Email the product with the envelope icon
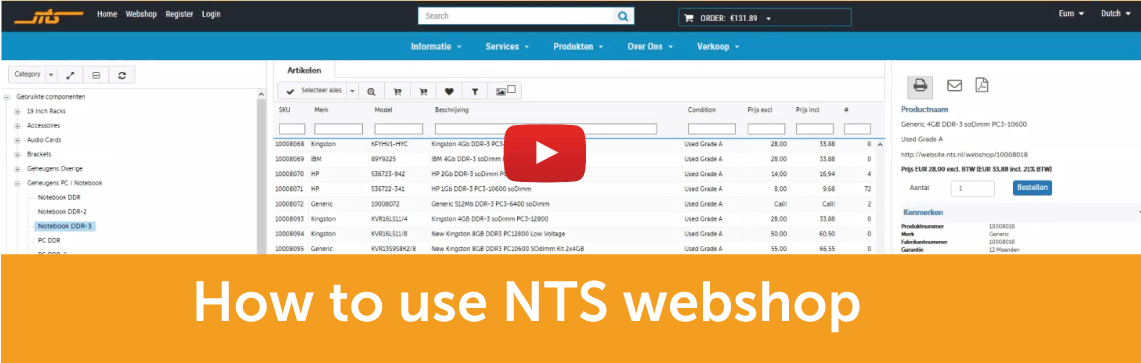This screenshot has width=1141, height=363. pyautogui.click(x=954, y=85)
